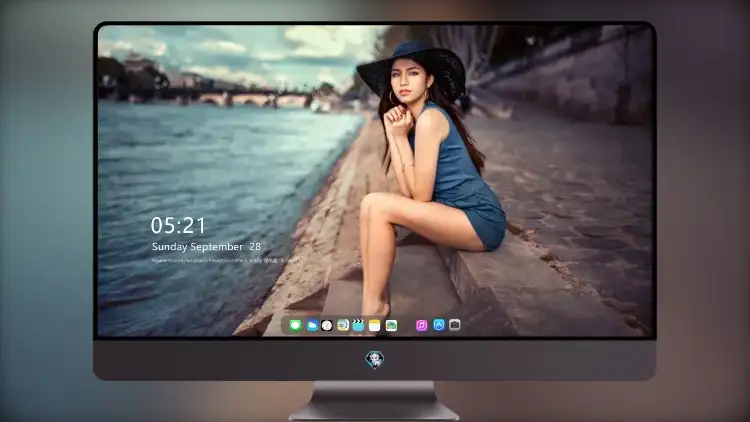This screenshot has height=422, width=750.
Task: Click the 05:21 clock widget
Action: pyautogui.click(x=178, y=225)
